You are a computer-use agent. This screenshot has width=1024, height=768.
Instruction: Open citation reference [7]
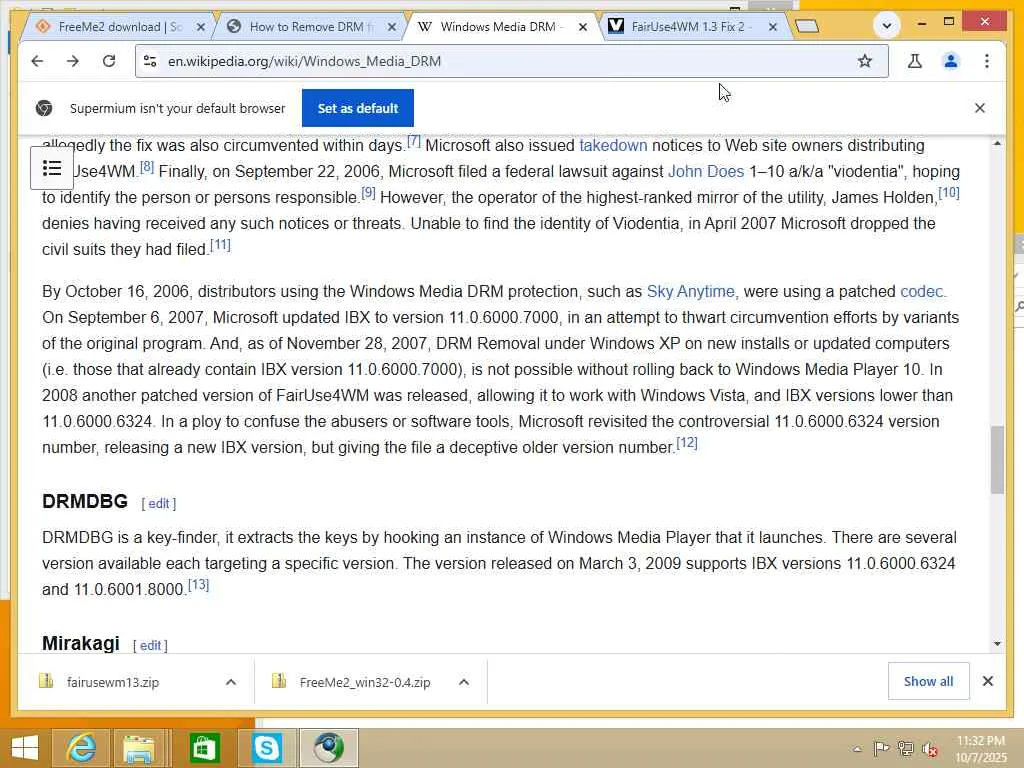(413, 141)
